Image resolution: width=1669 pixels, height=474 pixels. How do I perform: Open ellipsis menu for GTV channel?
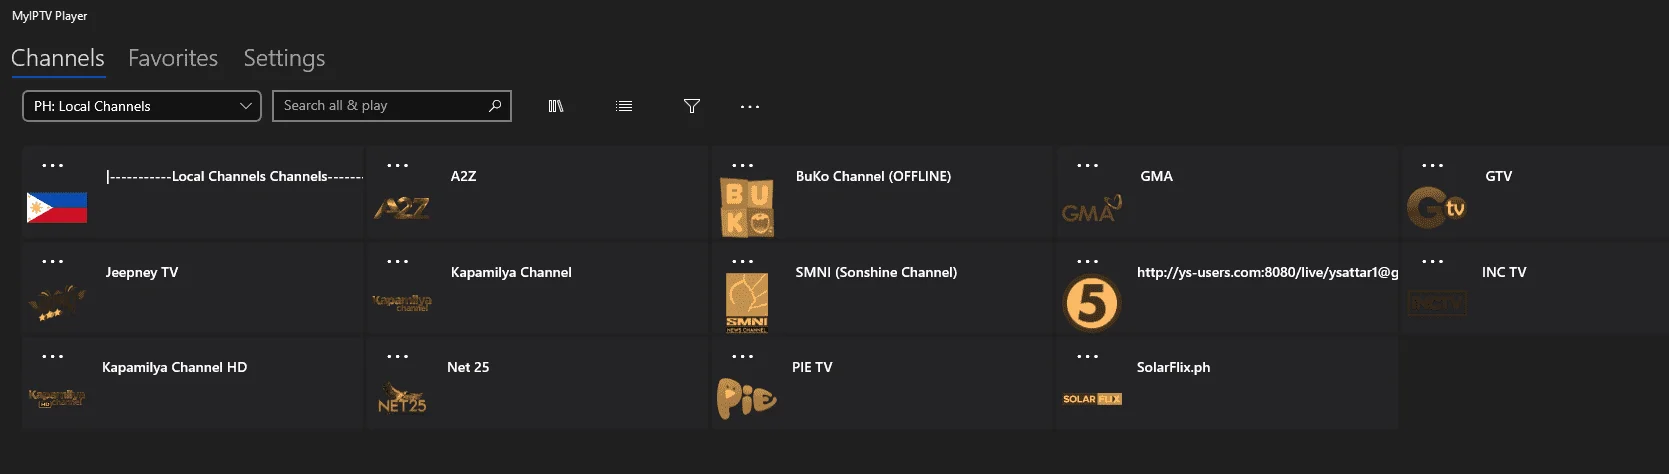1433,166
